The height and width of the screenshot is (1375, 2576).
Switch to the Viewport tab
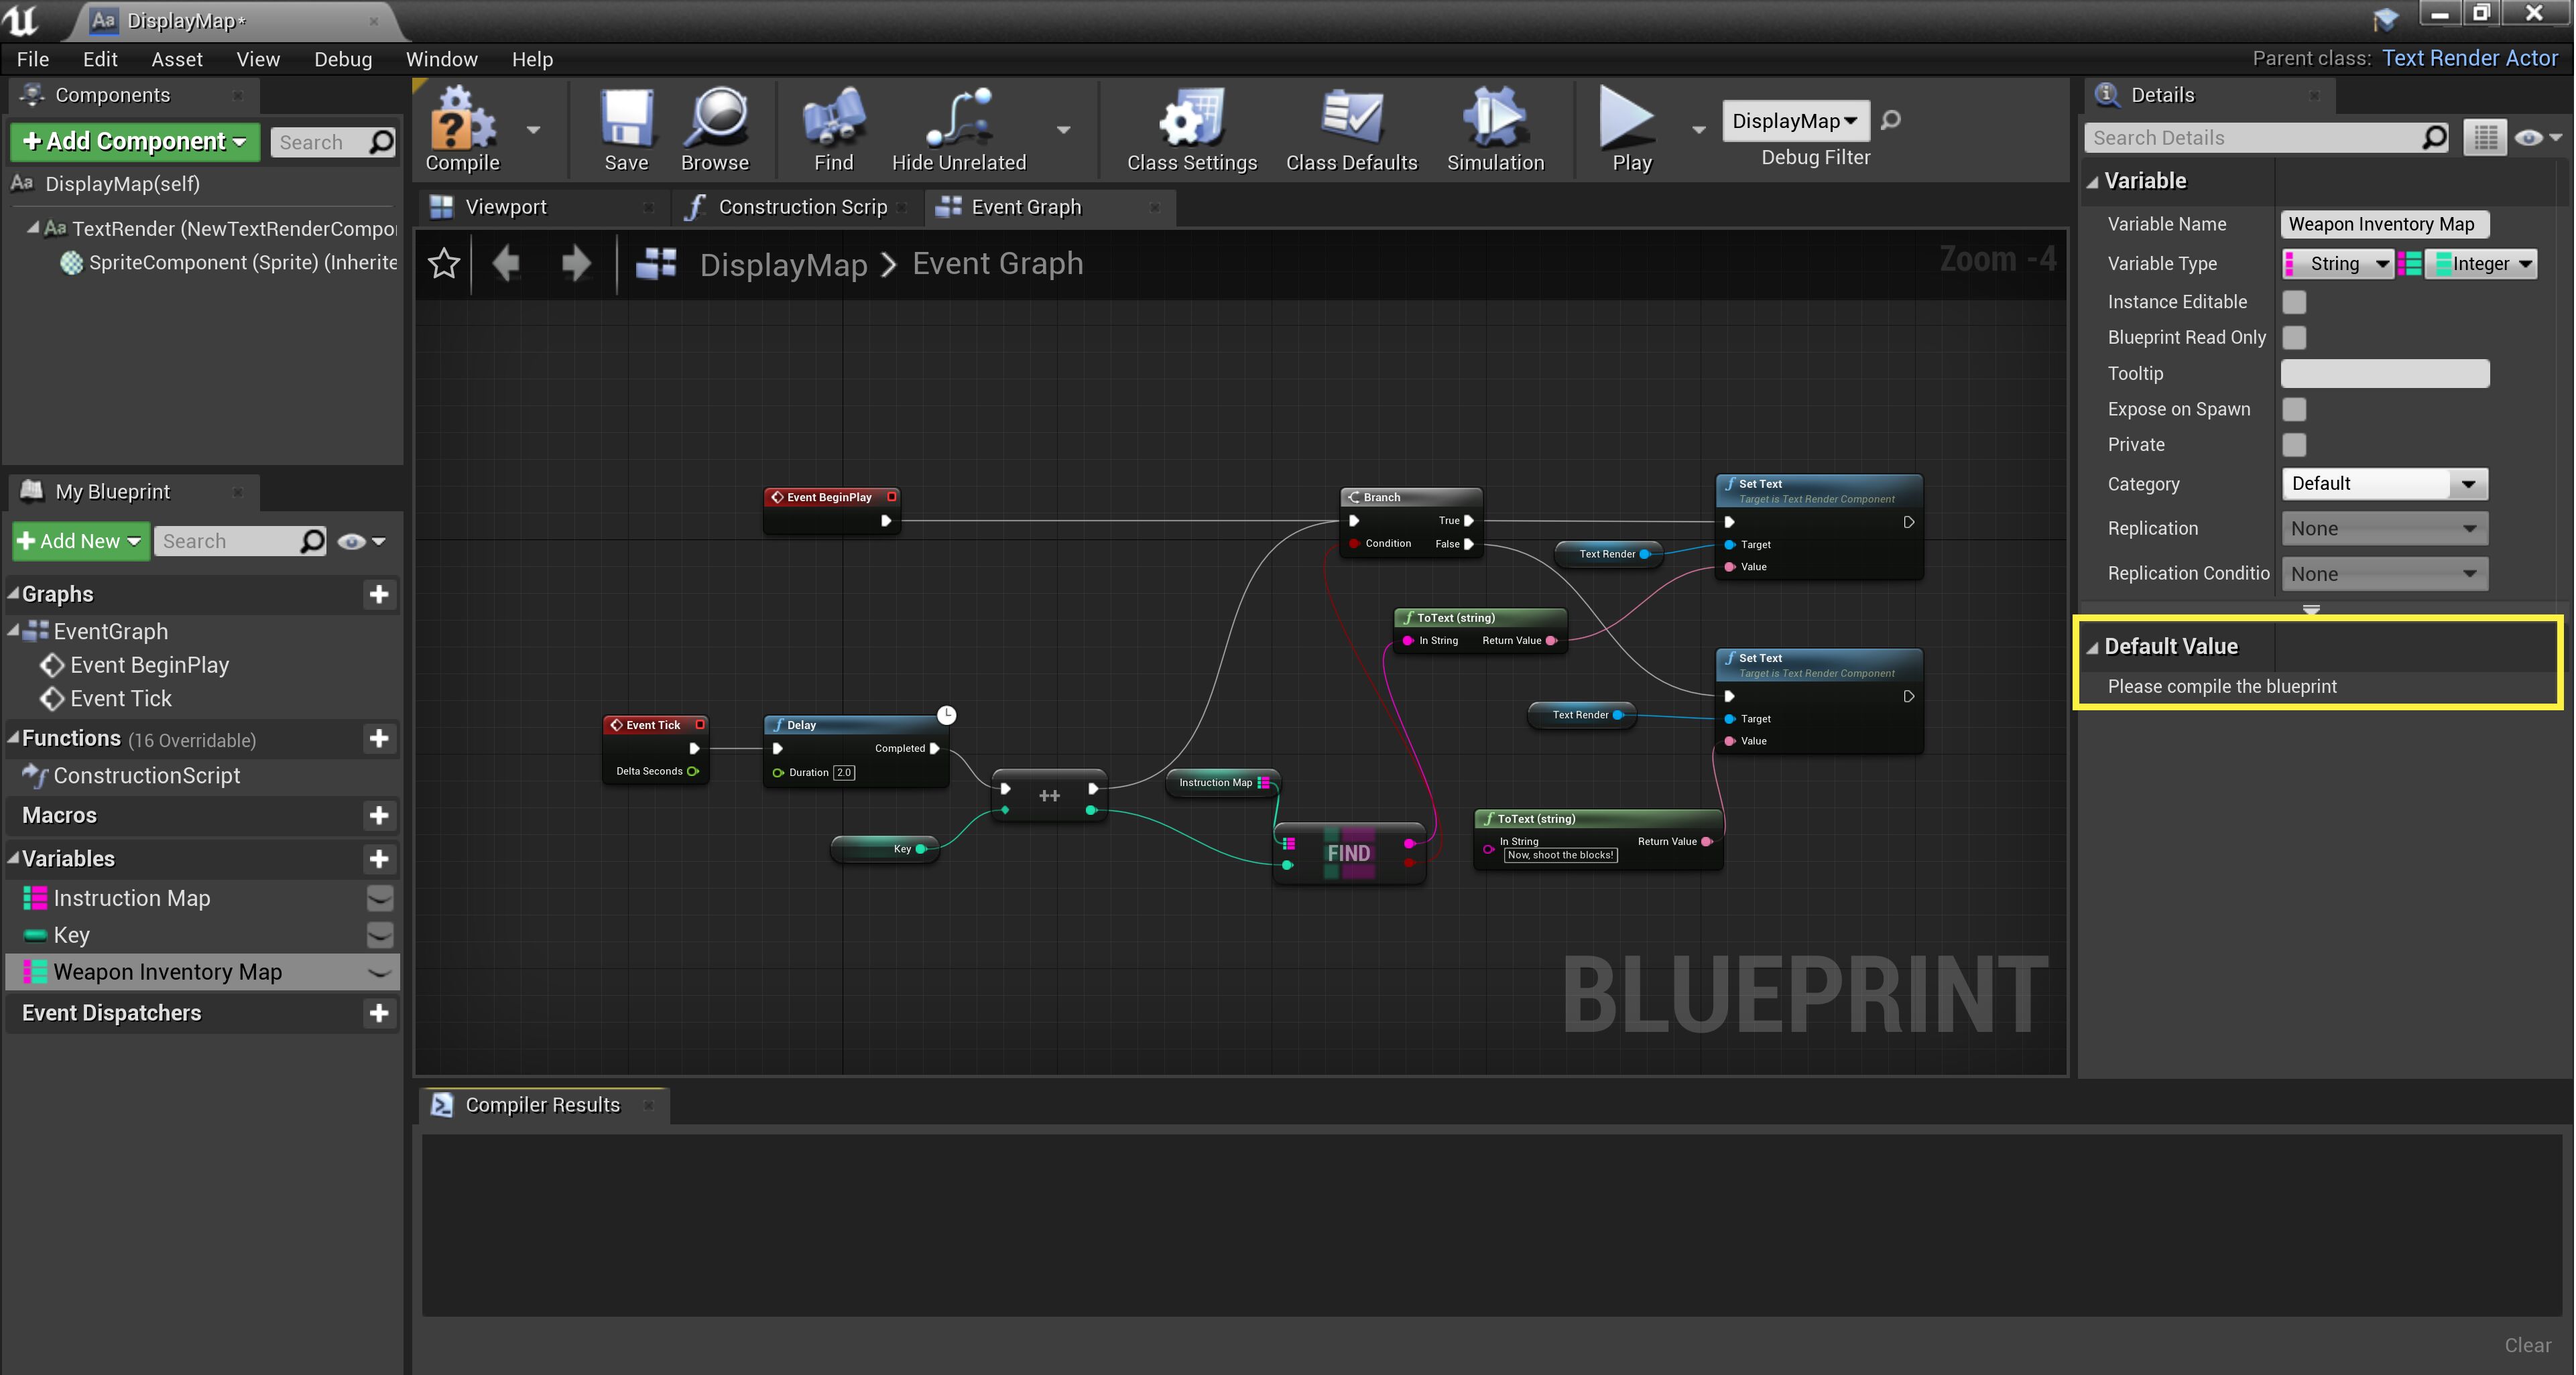point(505,207)
